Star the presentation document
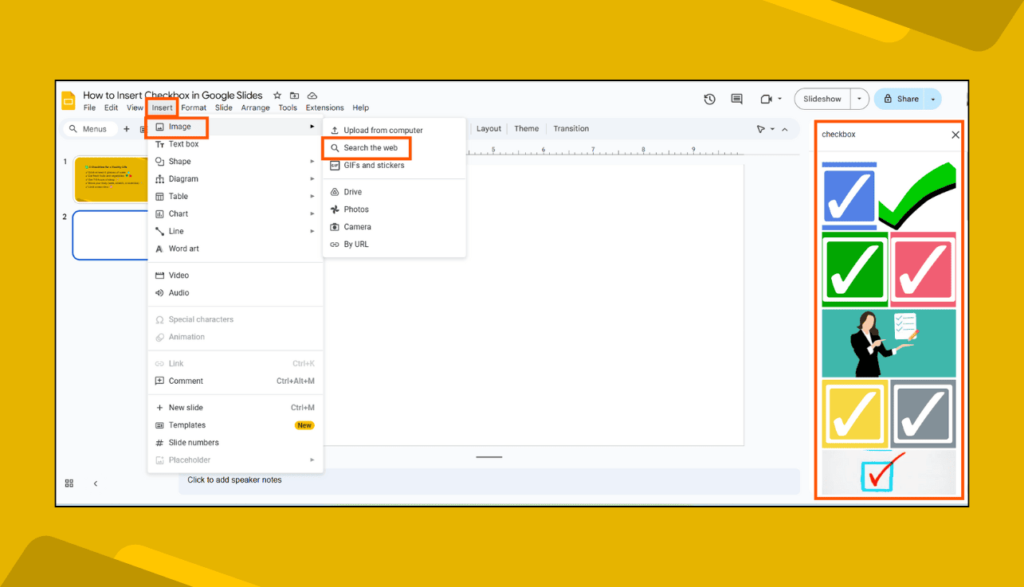This screenshot has height=587, width=1024. (277, 95)
